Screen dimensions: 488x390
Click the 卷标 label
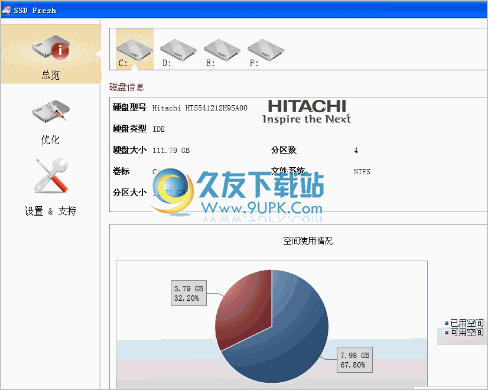[x=121, y=171]
